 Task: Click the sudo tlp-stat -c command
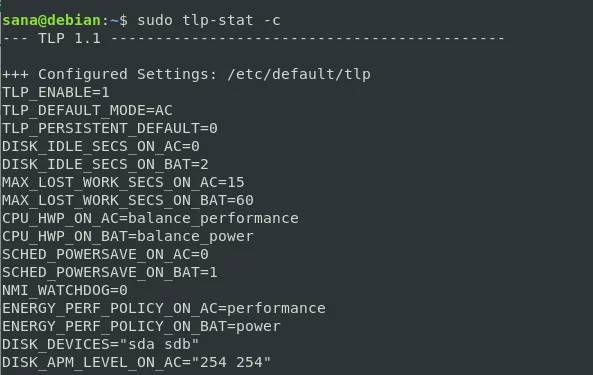click(x=209, y=20)
